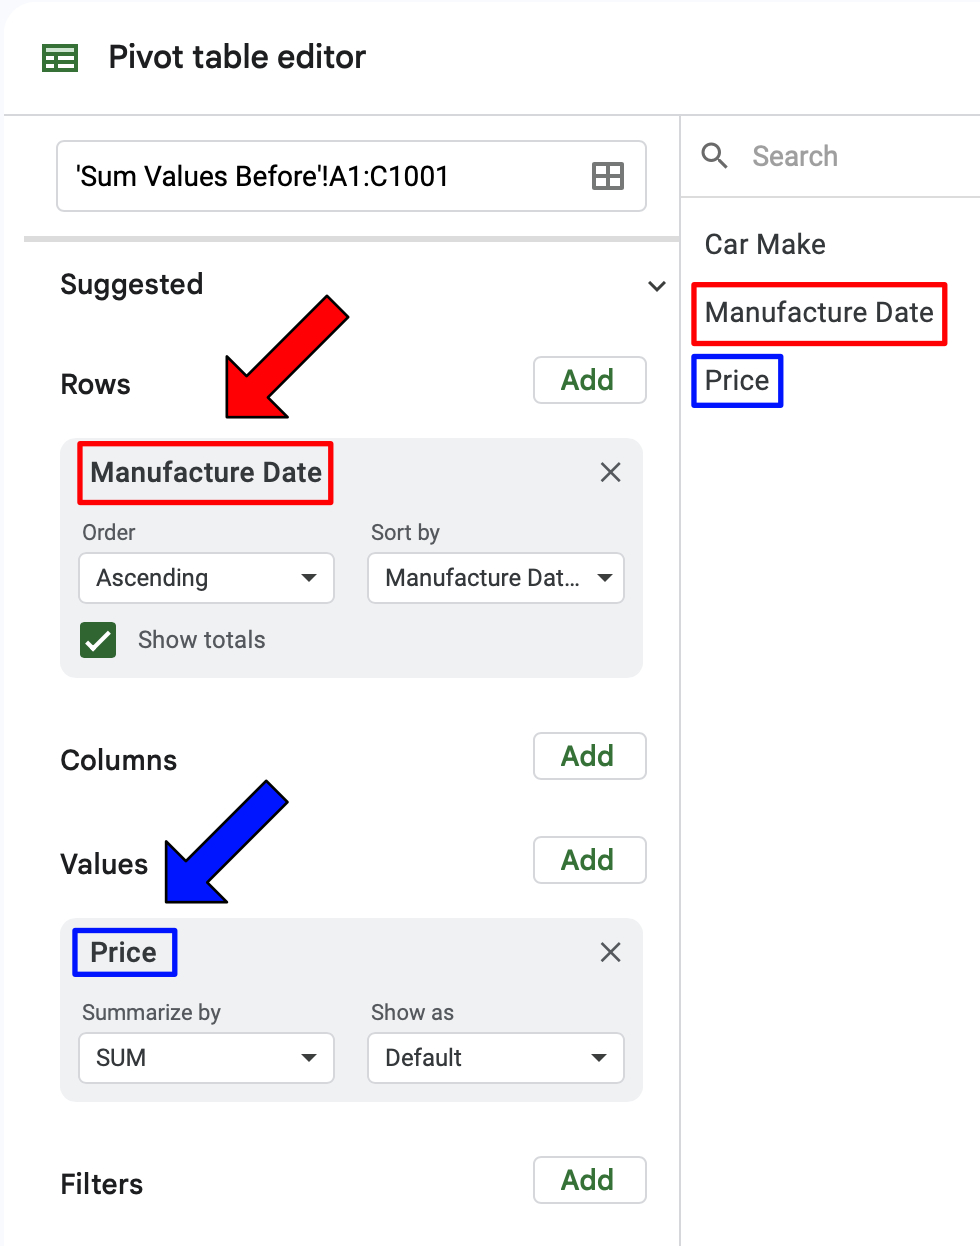Open the Summarize by SUM dropdown
This screenshot has width=980, height=1246.
click(206, 1058)
